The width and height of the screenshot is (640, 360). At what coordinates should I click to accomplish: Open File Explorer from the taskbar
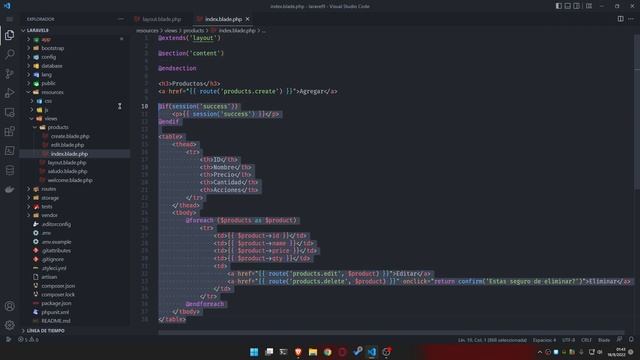pos(313,352)
